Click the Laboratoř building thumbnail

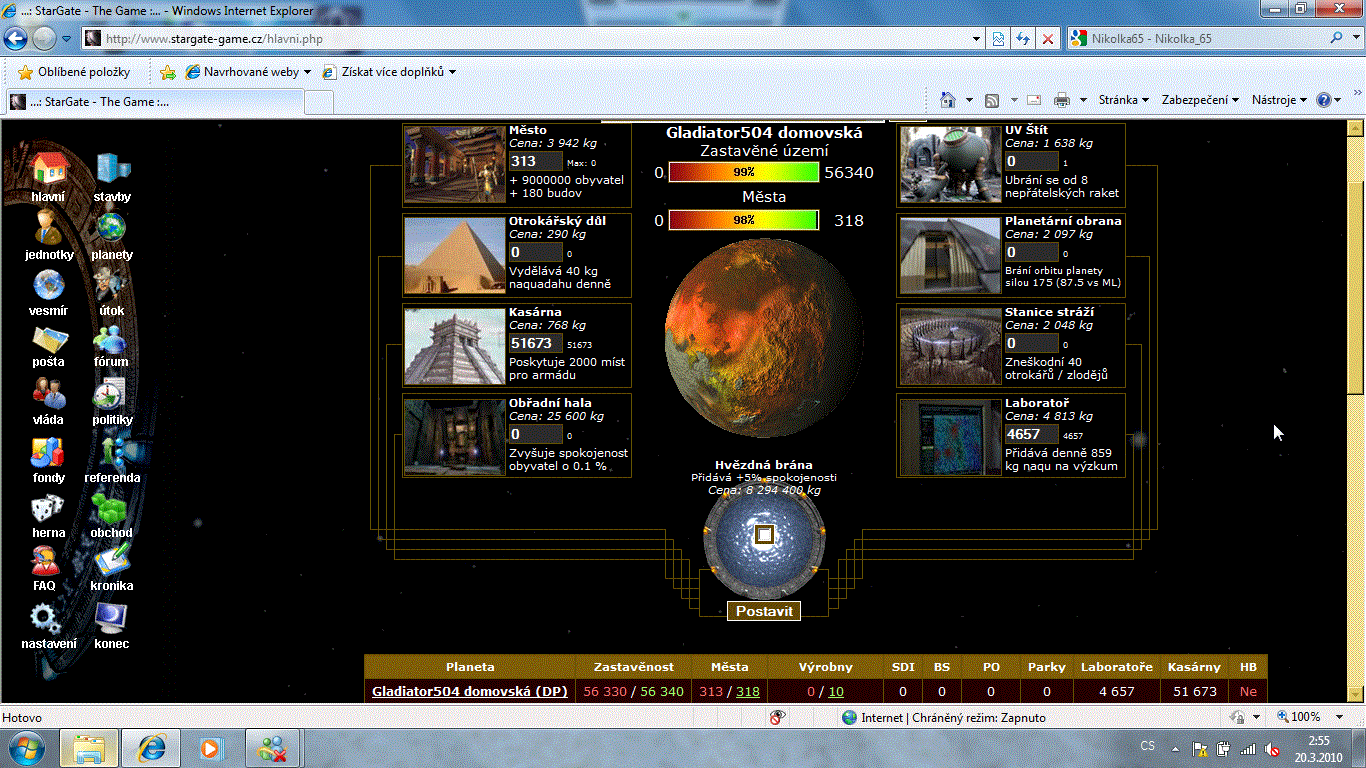click(x=950, y=437)
